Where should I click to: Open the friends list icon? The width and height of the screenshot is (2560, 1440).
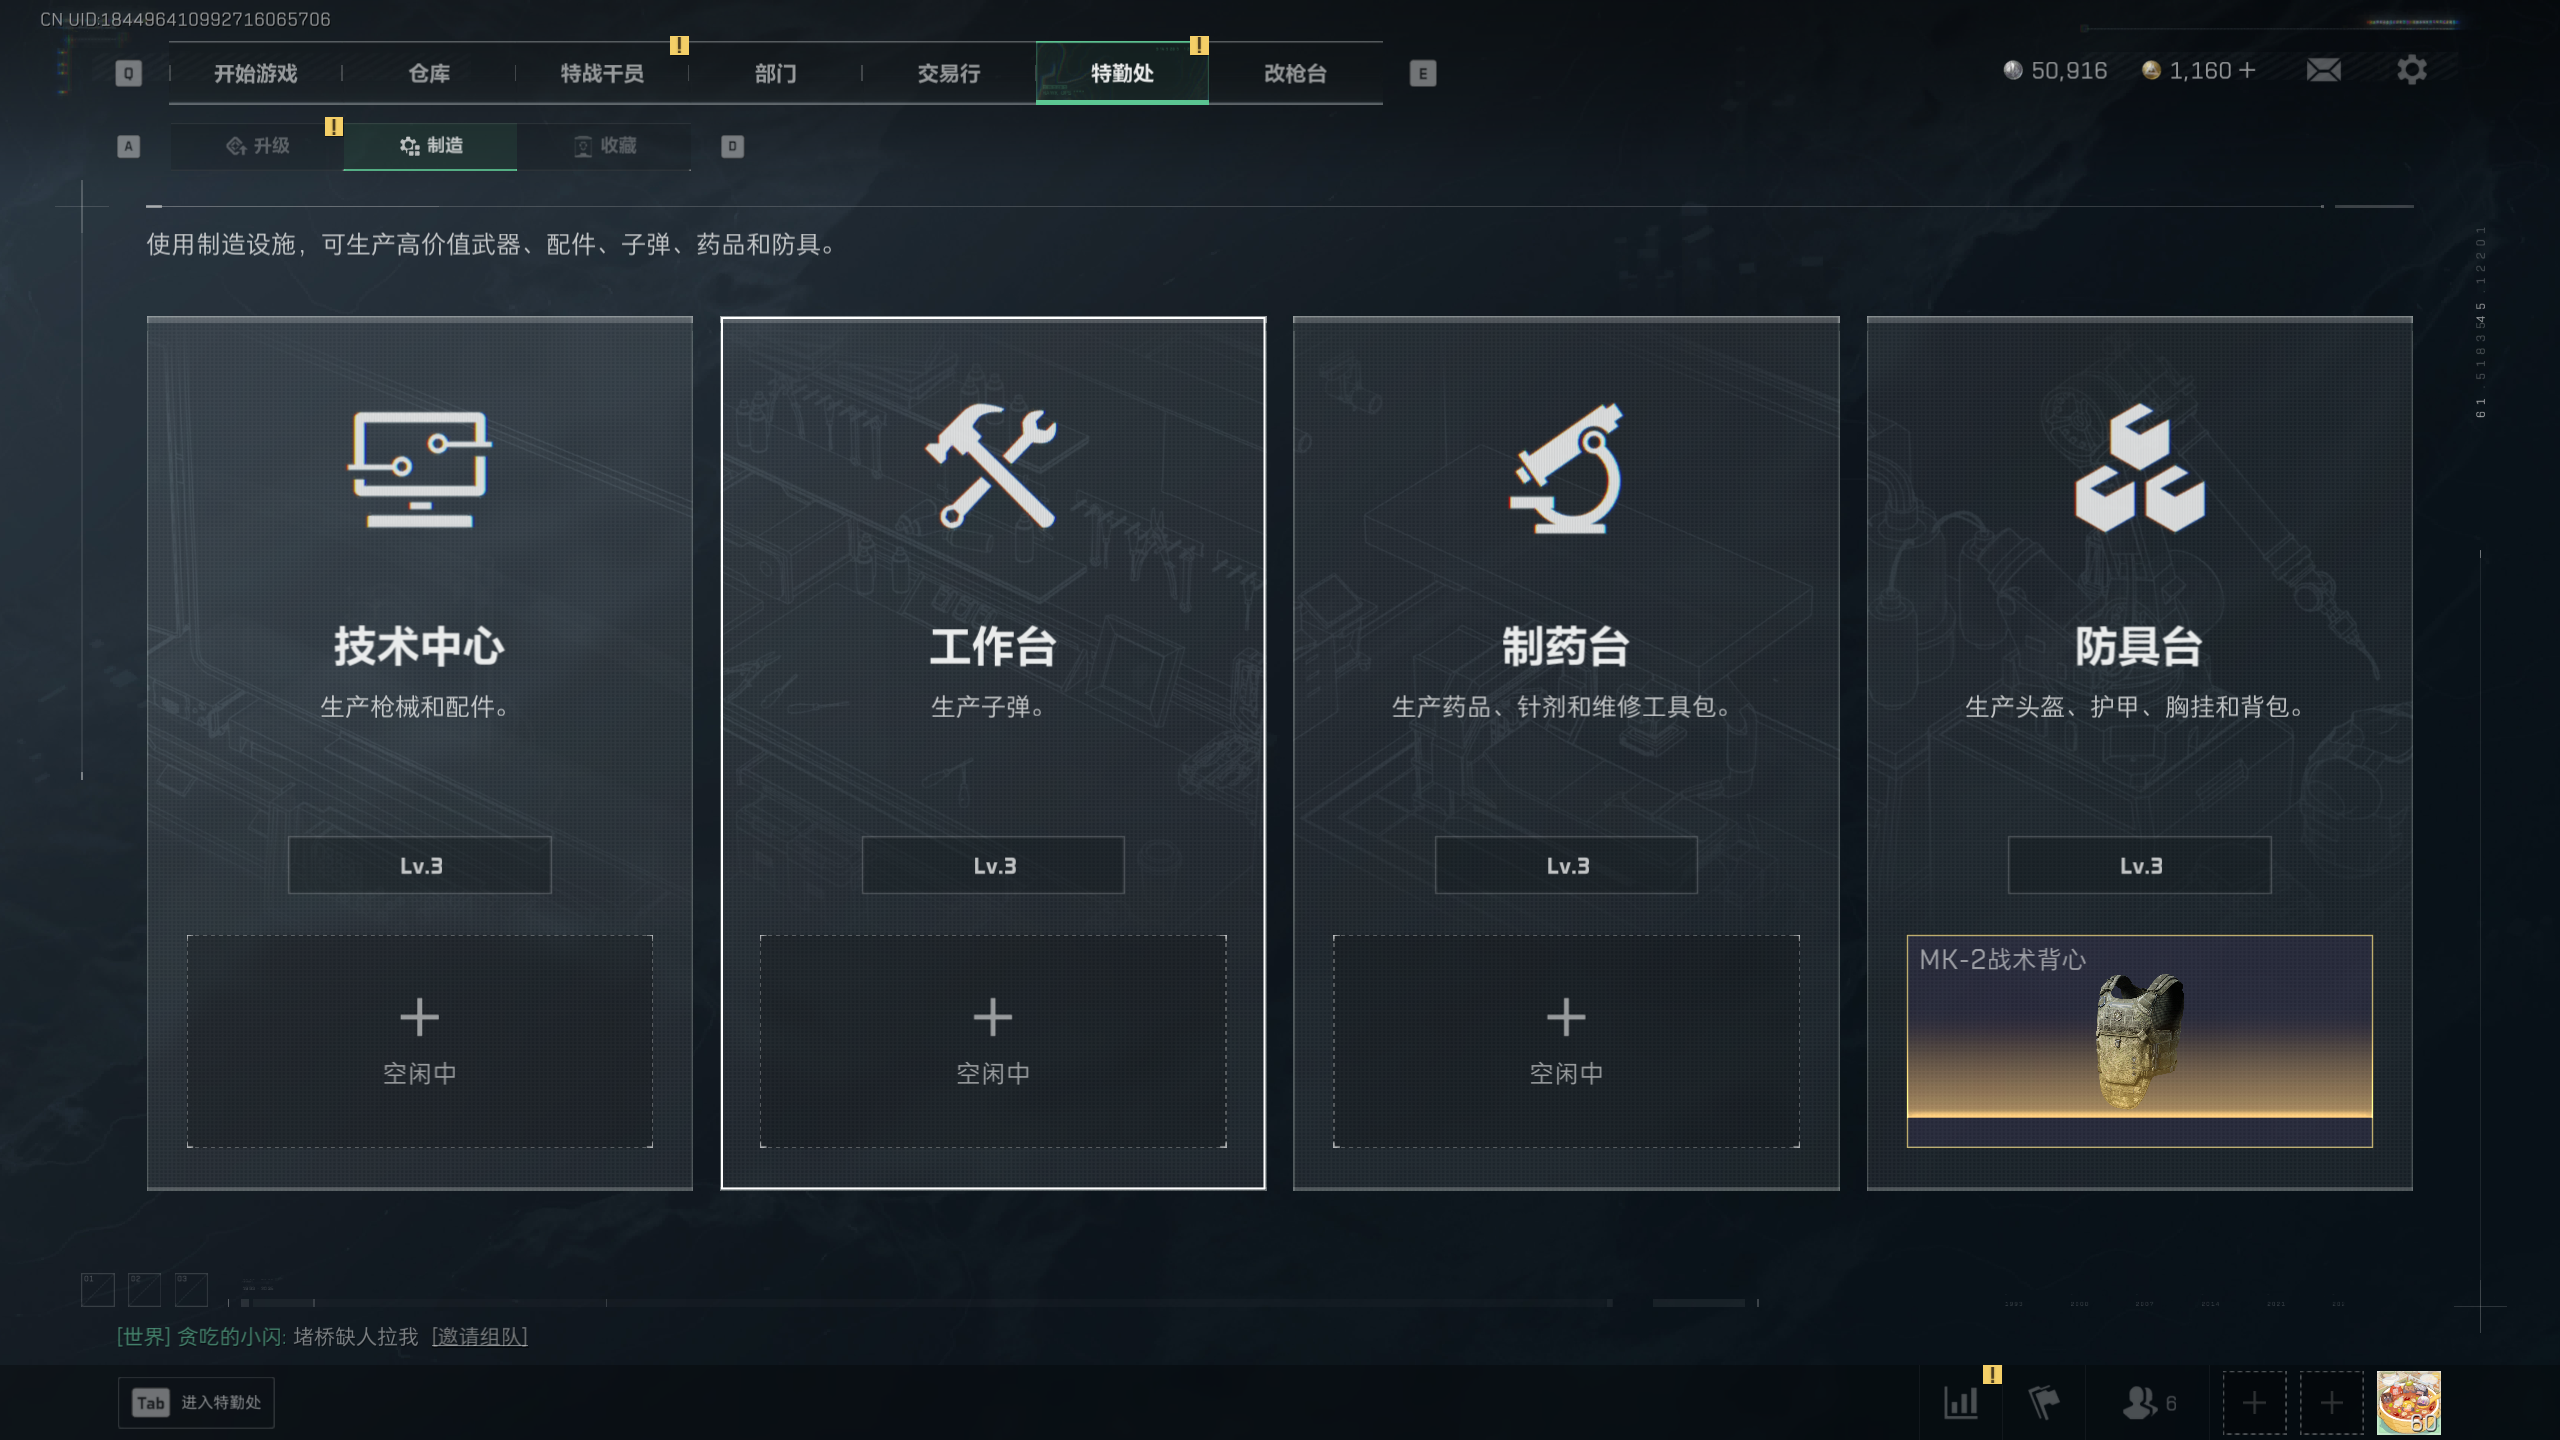[2148, 1402]
